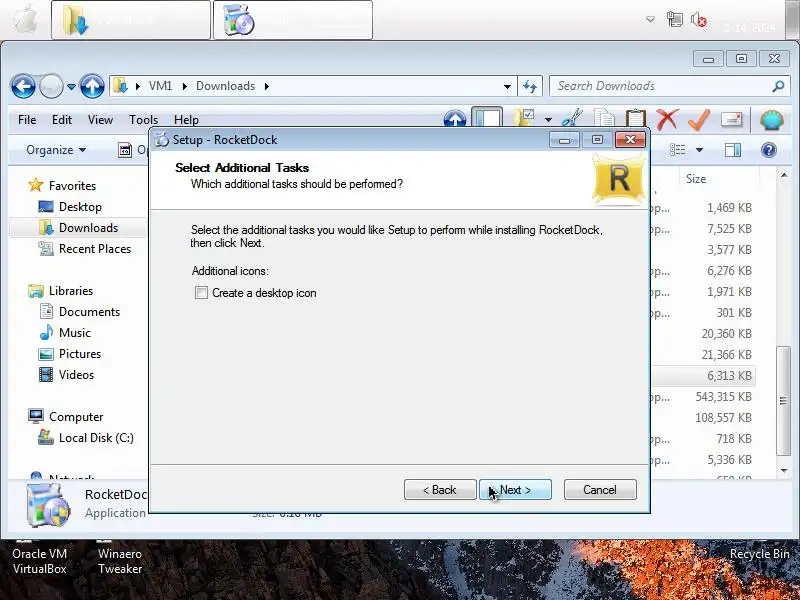The width and height of the screenshot is (800, 600).
Task: Click the toolbar Up arrow icon
Action: [x=455, y=118]
